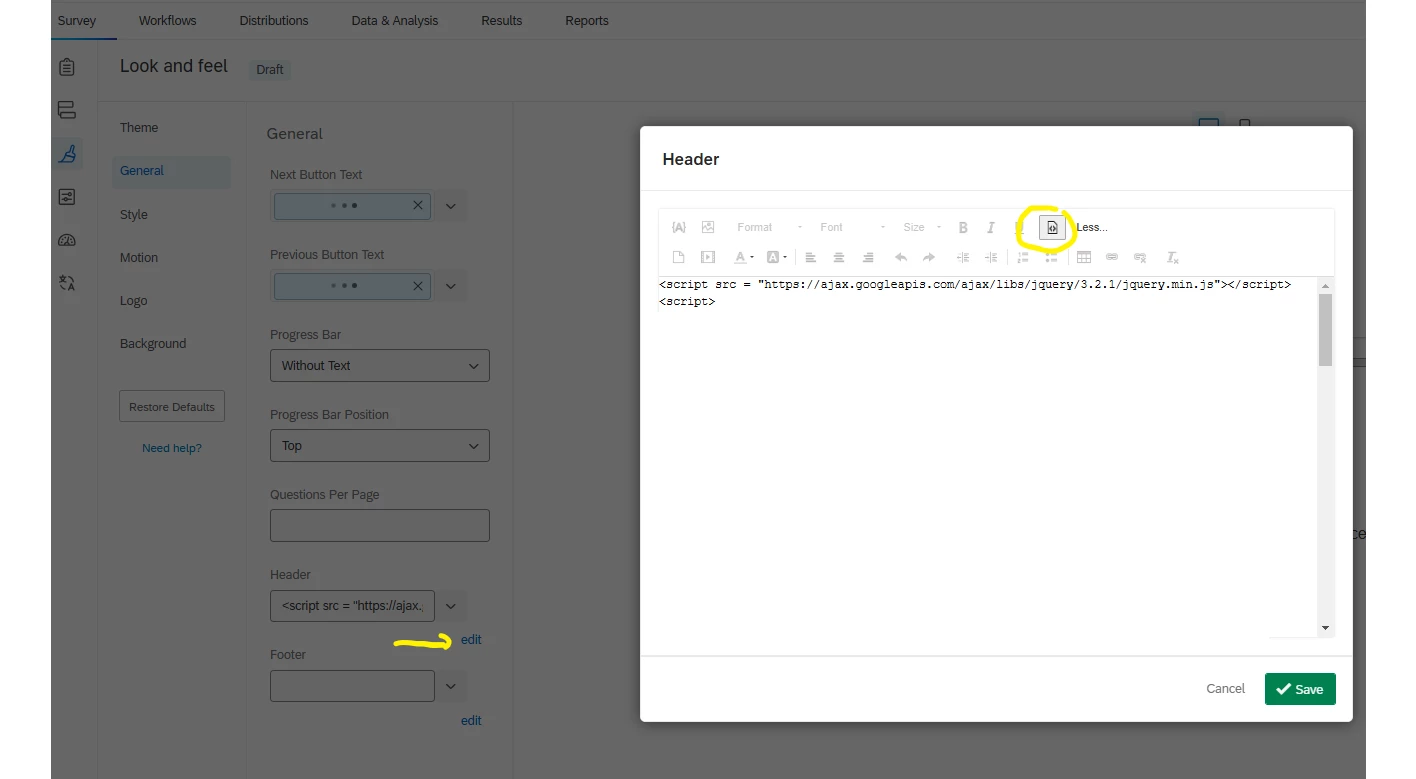
Task: Click the unlink icon
Action: point(1141,257)
